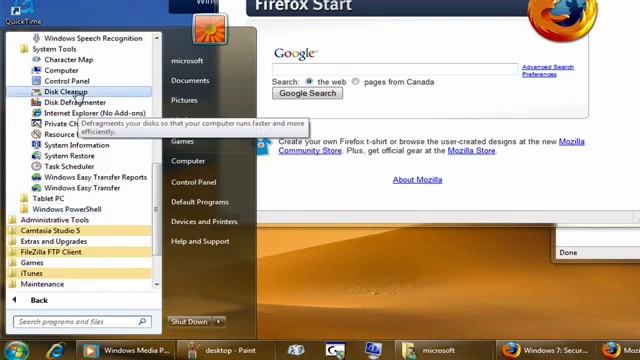Open the About Mozilla link
Viewport: 640px width, 360px height.
point(417,180)
